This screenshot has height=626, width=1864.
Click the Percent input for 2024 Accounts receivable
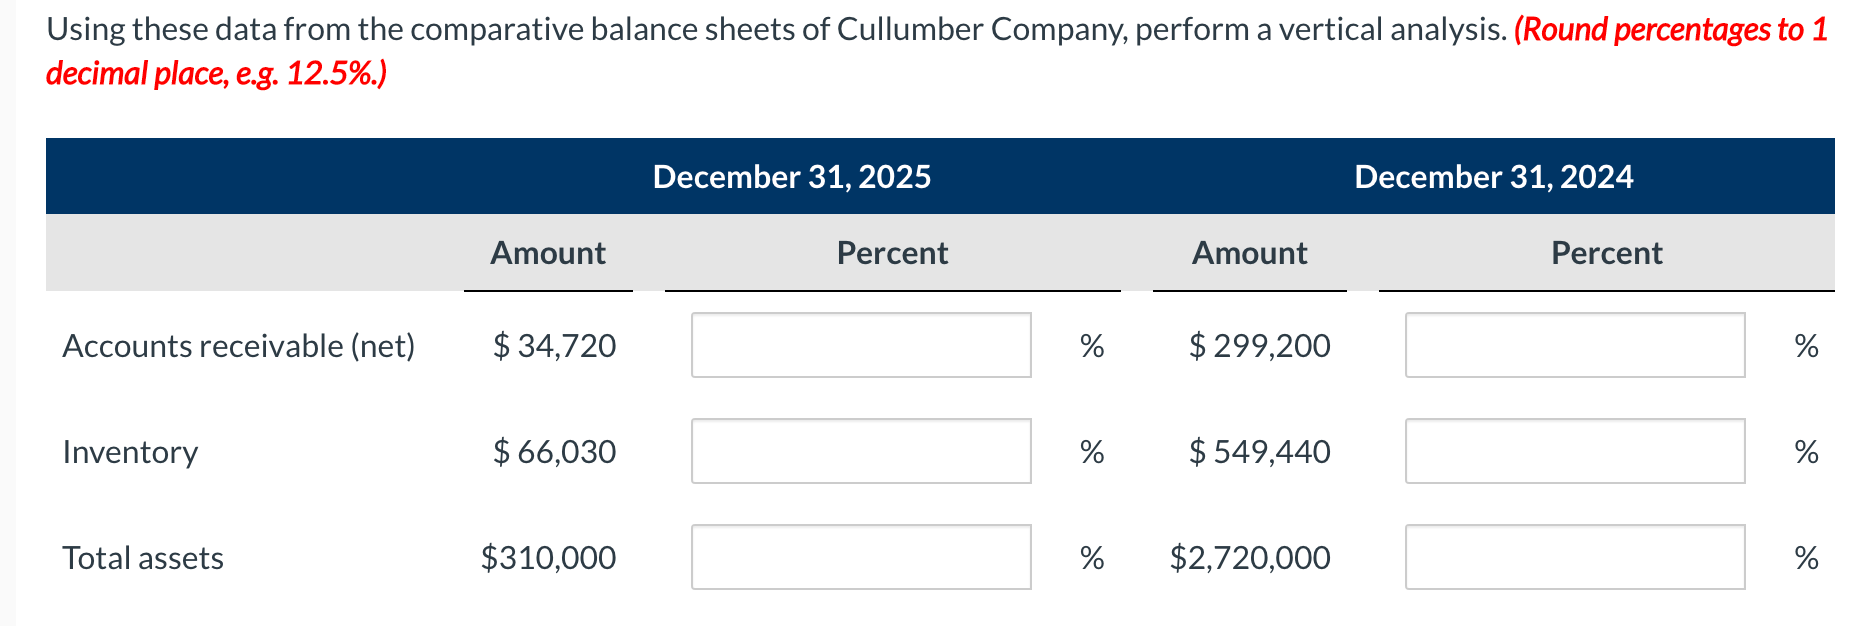1574,346
